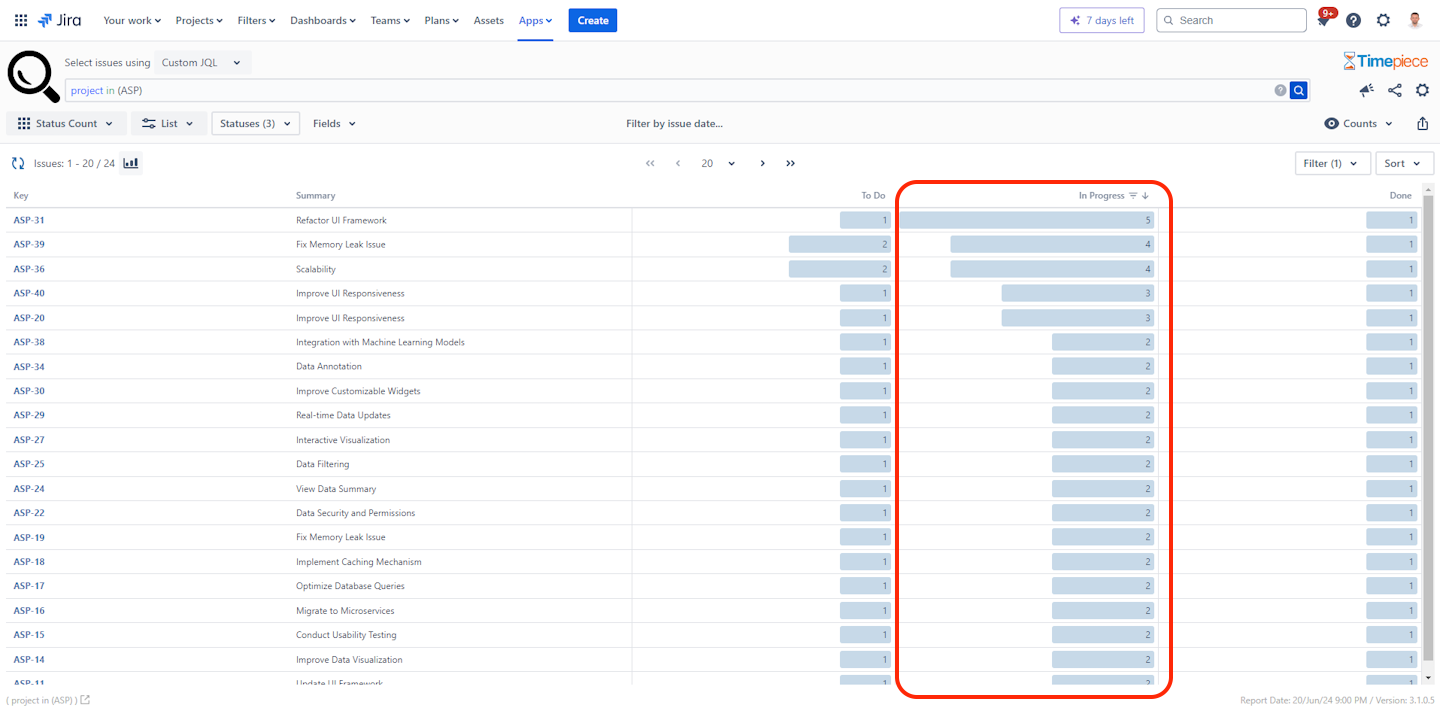Open the Jira app switcher grid
The height and width of the screenshot is (714, 1440).
click(20, 20)
